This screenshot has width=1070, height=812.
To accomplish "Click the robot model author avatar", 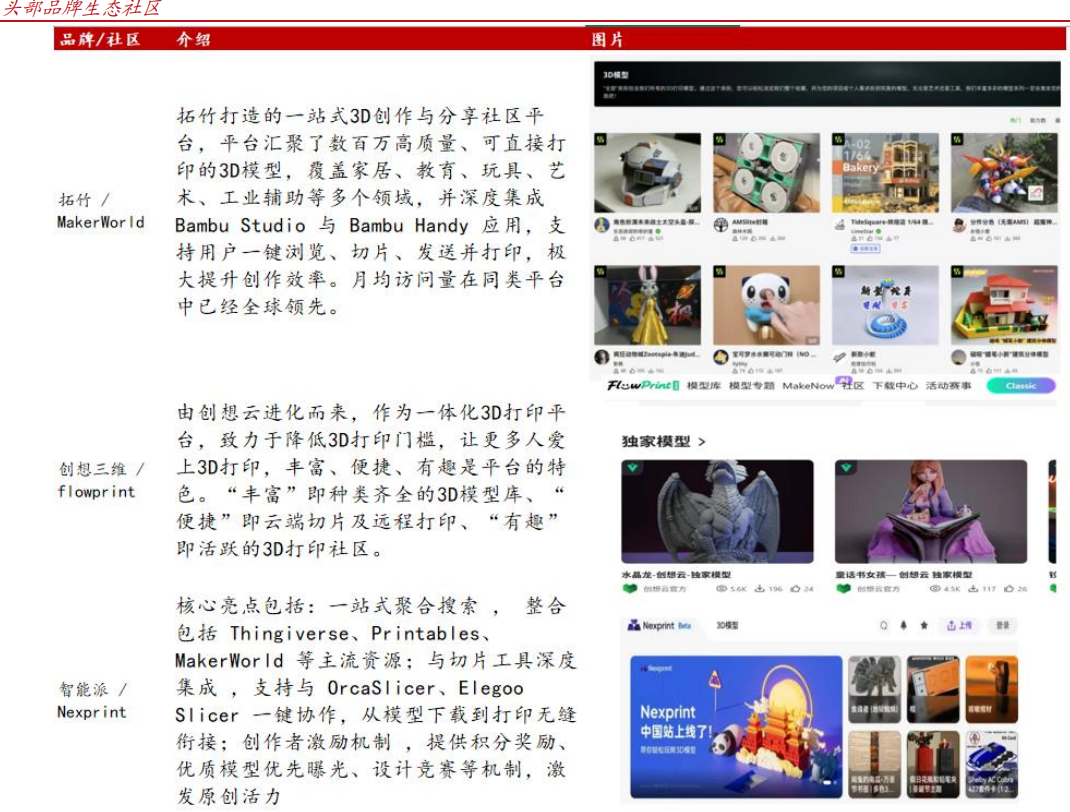I will click(959, 225).
